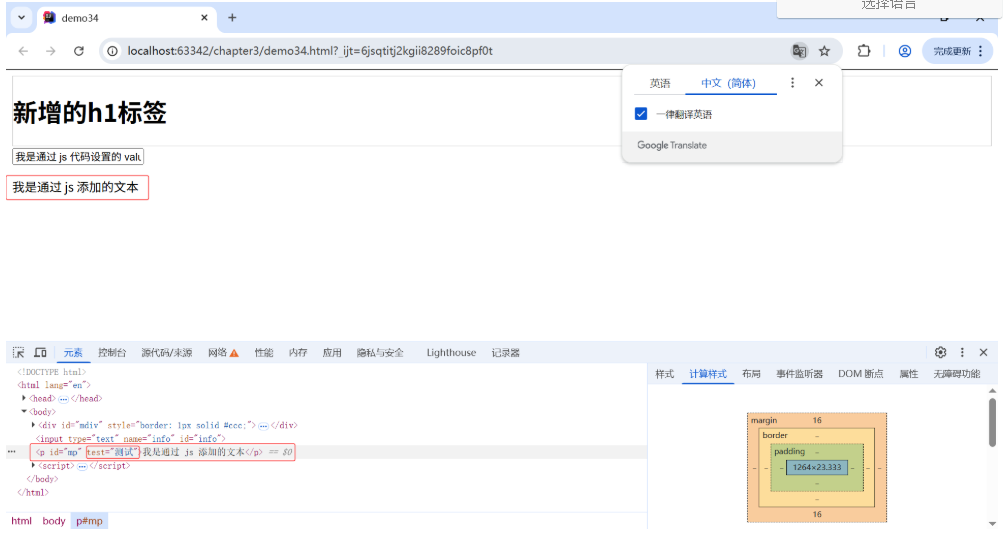Switch to the Lighthouse tab

(451, 353)
